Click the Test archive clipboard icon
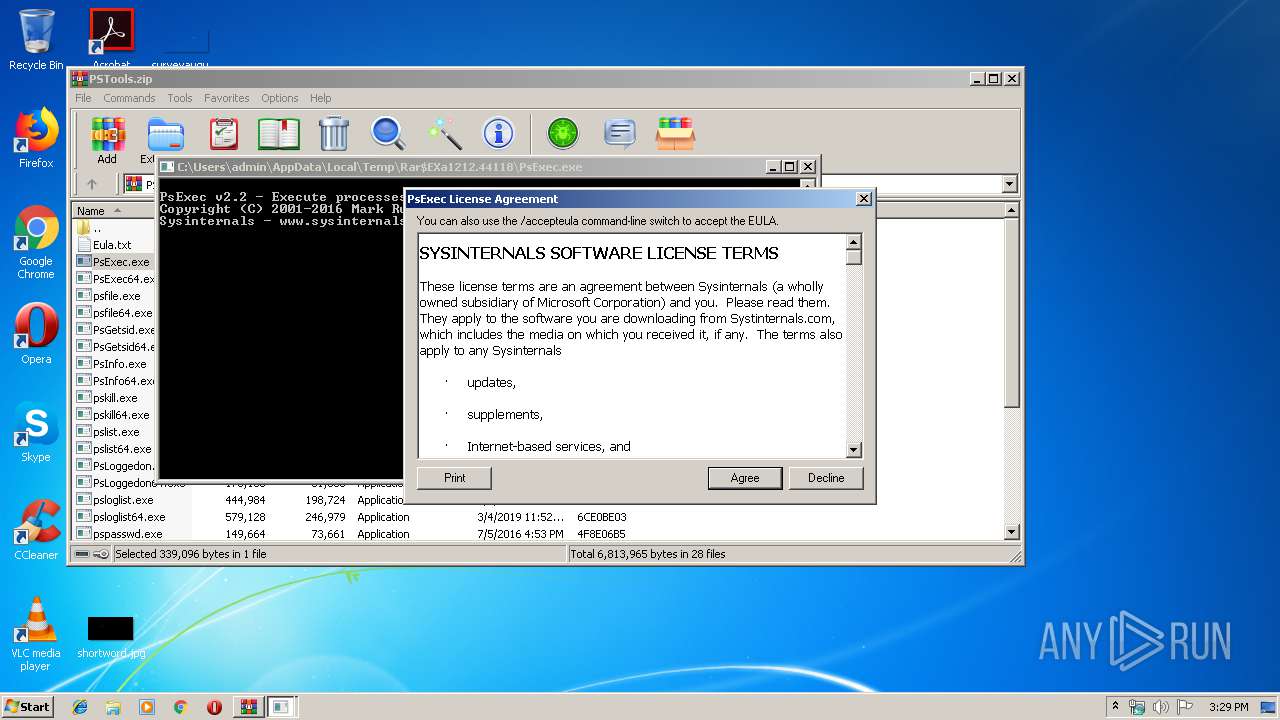Viewport: 1280px width, 720px height. point(224,133)
